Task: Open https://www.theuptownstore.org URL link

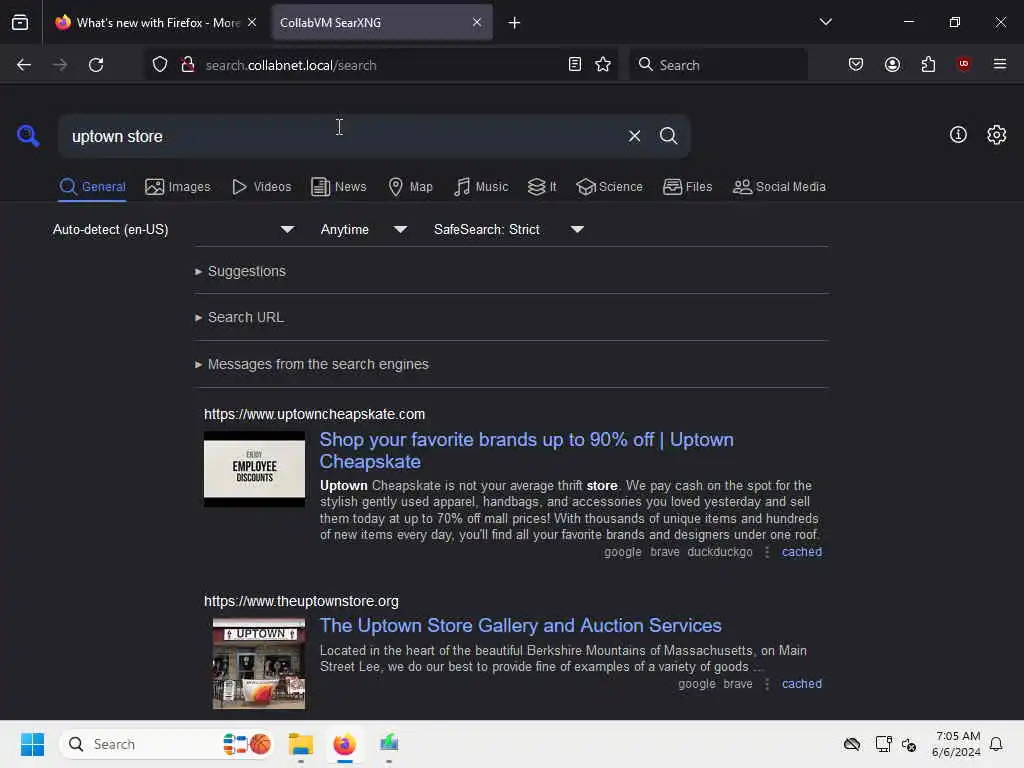Action: [301, 601]
